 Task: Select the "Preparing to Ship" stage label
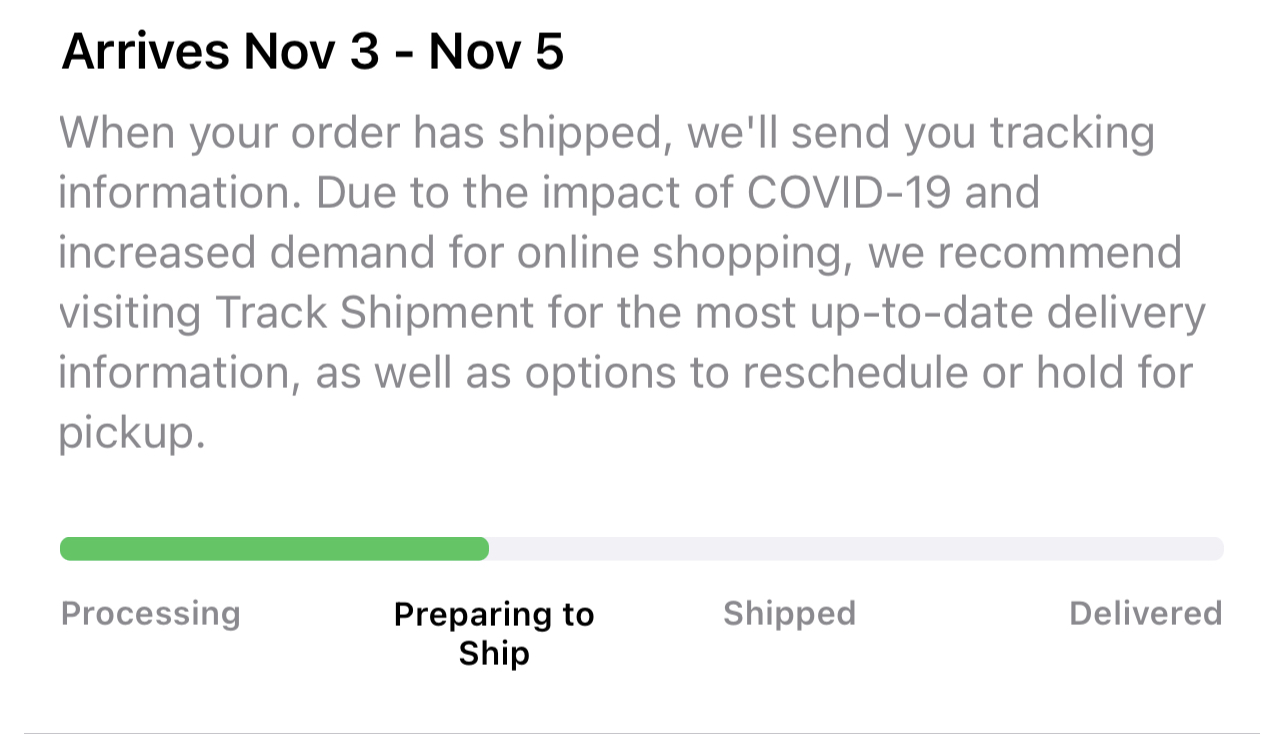point(494,633)
